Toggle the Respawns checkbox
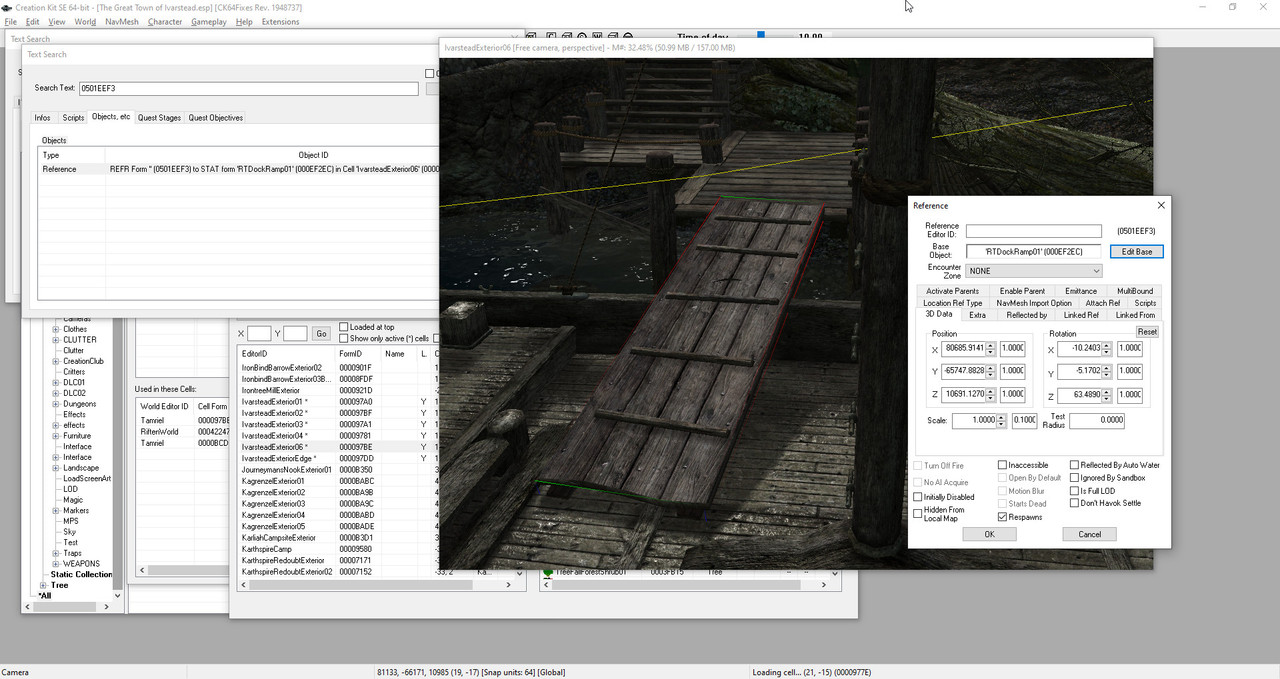 [1003, 517]
